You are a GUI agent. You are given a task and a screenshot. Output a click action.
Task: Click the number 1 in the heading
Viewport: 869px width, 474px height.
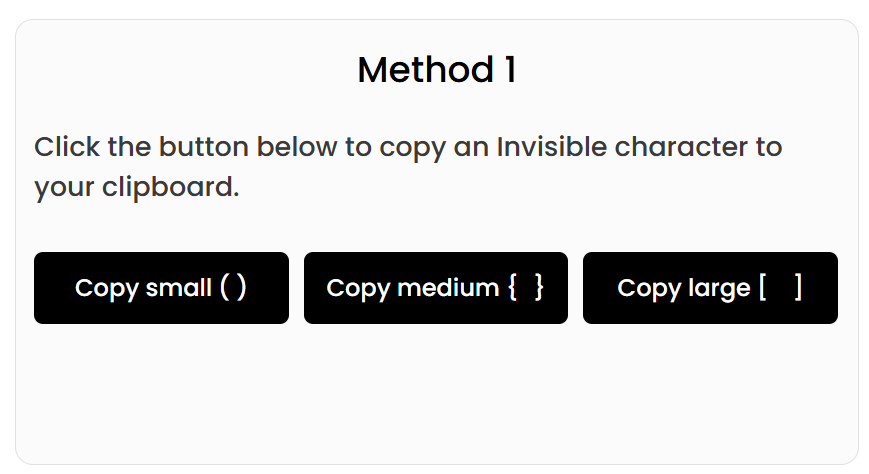[508, 70]
